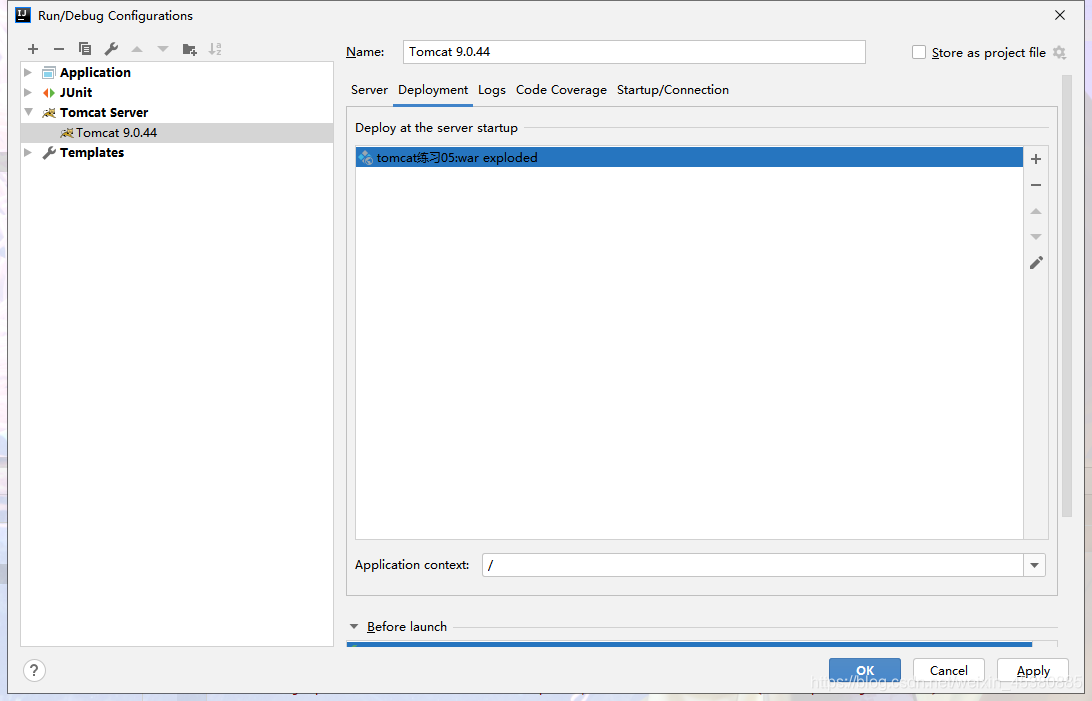Screen dimensions: 1092x701
Task: Open edit templates wrench icon in toolbar
Action: tap(111, 49)
